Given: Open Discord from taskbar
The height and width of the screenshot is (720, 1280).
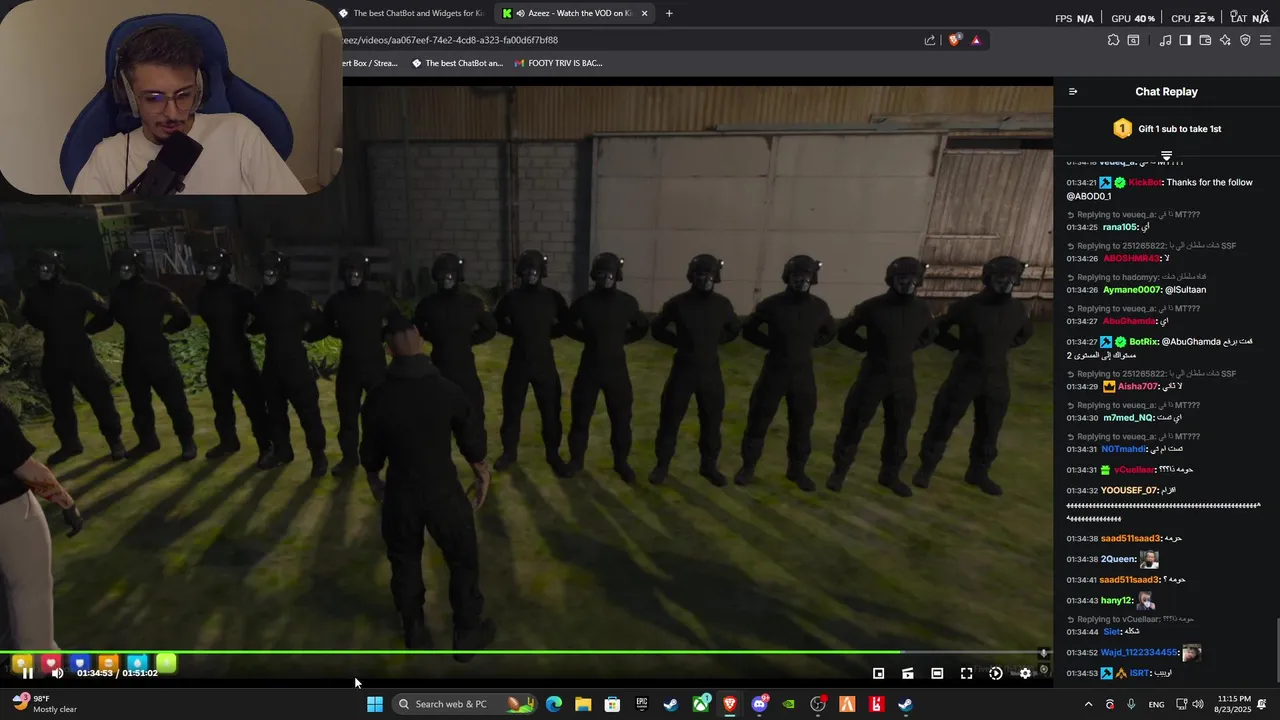Looking at the screenshot, I should point(759,704).
